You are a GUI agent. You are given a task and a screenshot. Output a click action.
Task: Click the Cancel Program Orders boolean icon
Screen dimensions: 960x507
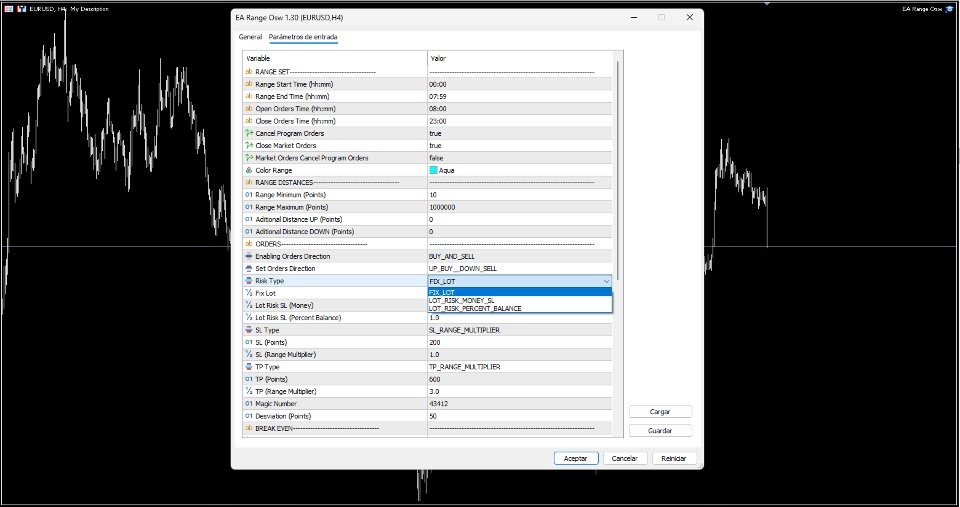click(249, 133)
